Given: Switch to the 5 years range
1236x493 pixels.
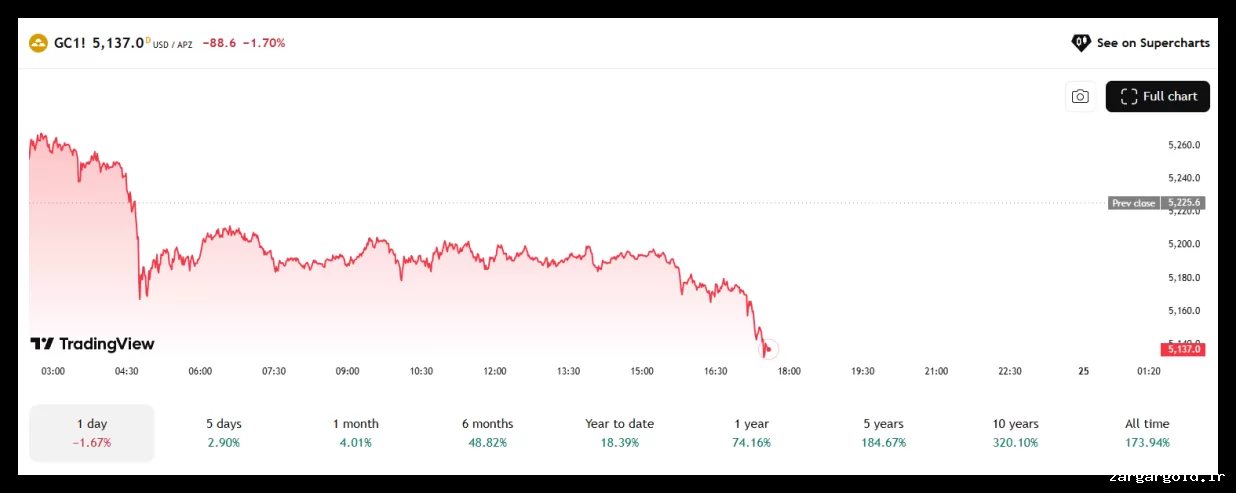Looking at the screenshot, I should (883, 433).
